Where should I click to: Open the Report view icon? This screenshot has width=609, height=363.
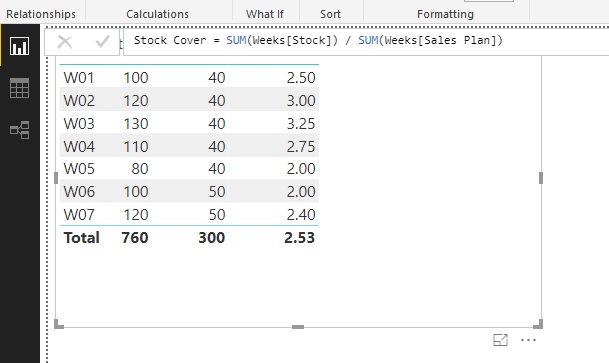pos(19,46)
